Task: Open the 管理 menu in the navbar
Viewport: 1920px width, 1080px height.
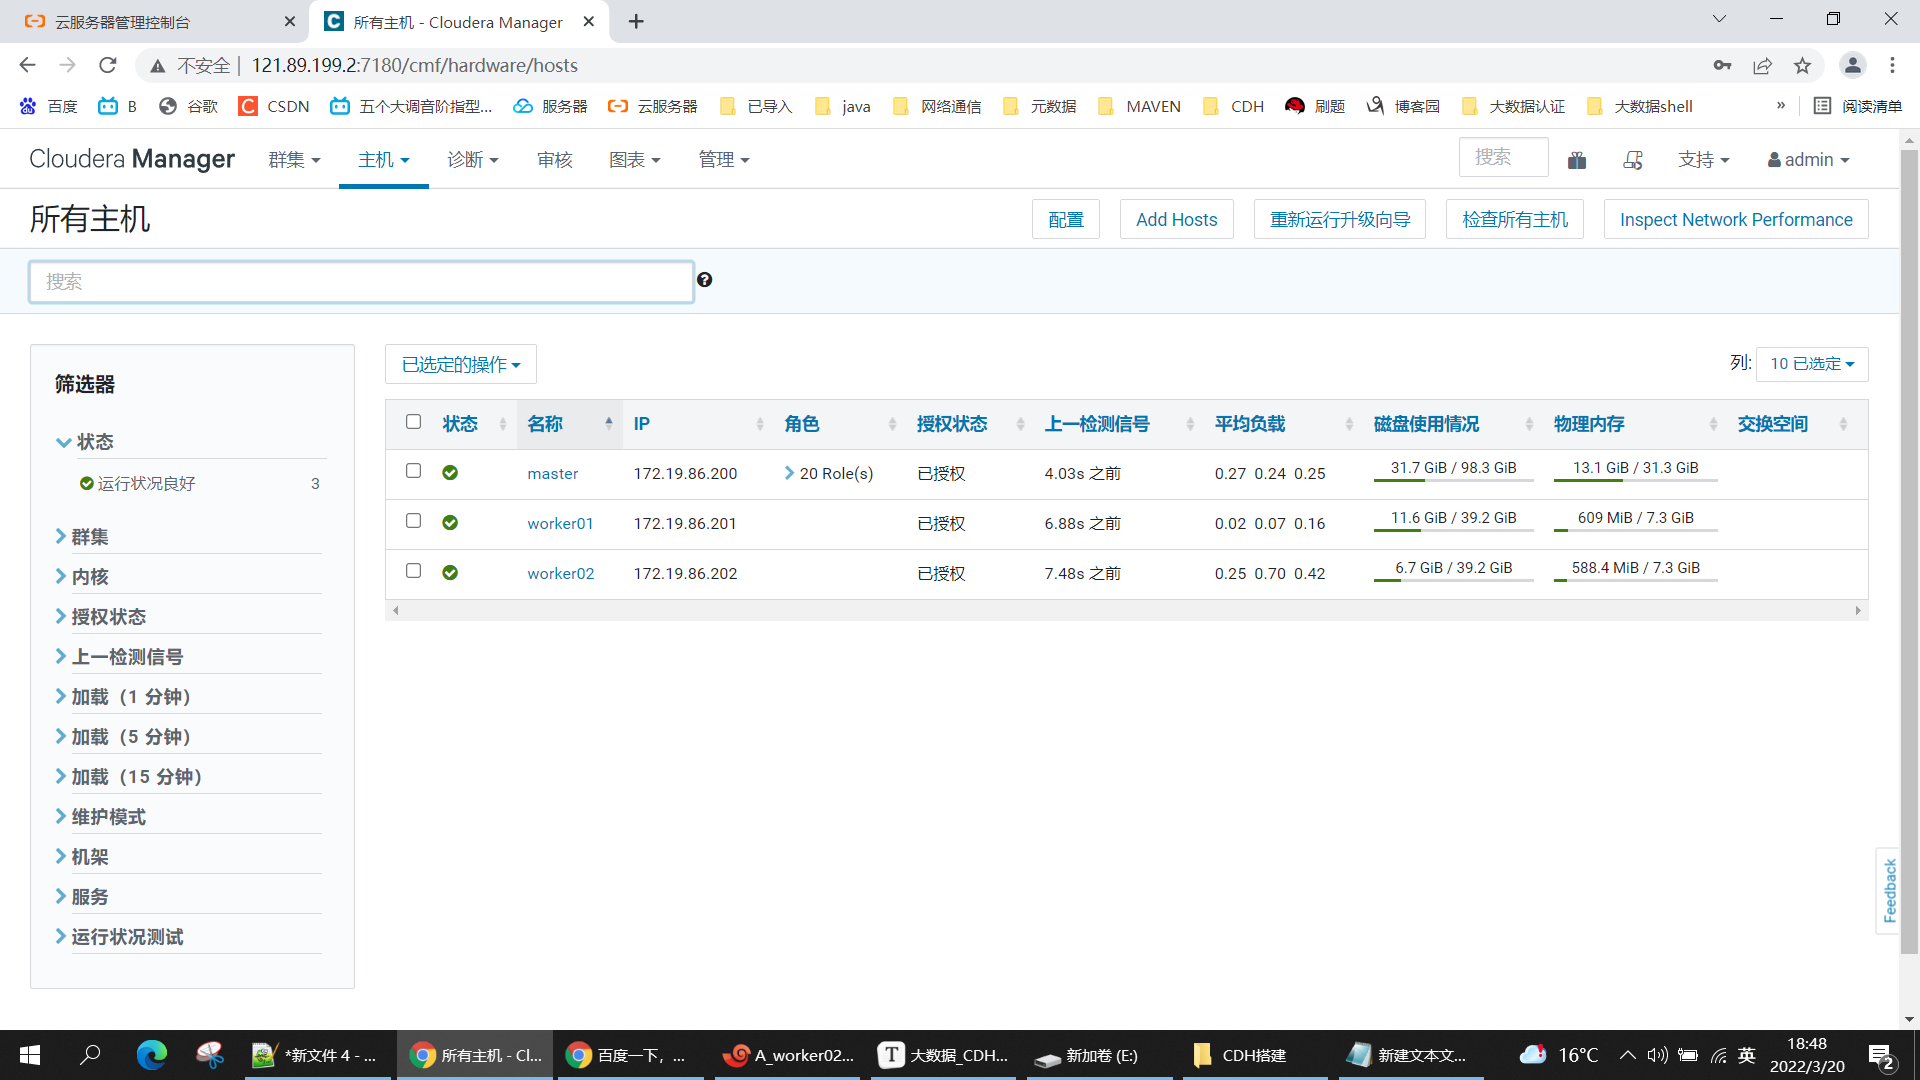Action: click(723, 160)
